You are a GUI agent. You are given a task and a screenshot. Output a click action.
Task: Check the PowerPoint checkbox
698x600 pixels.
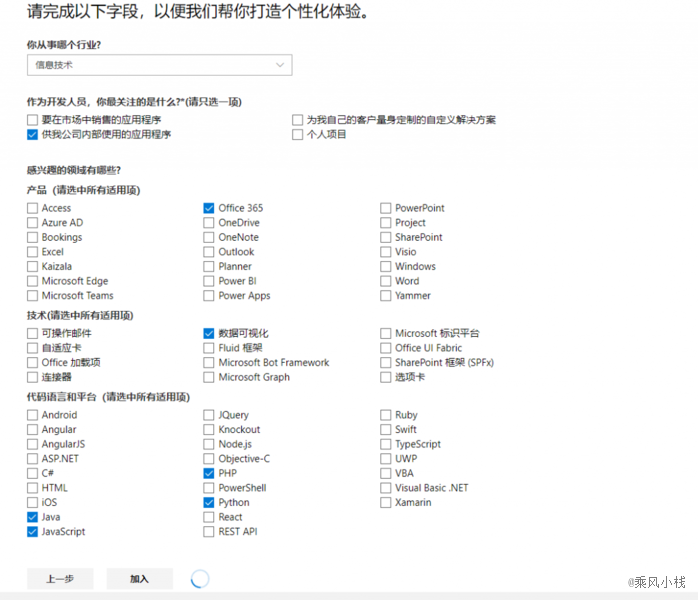386,208
